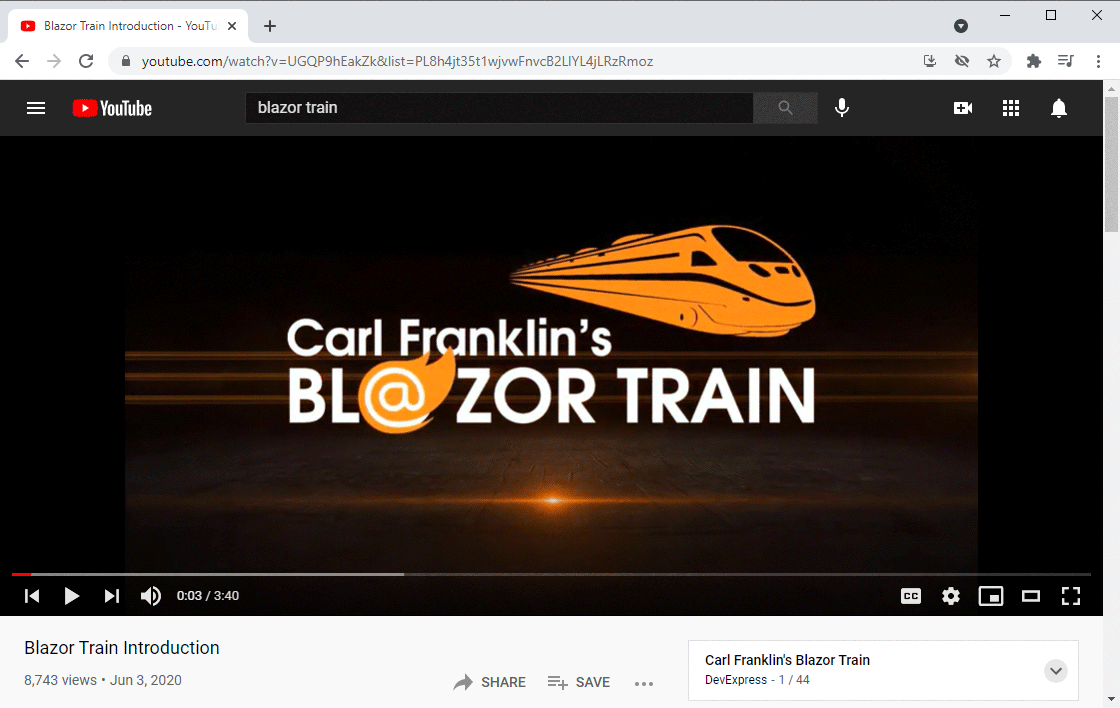The height and width of the screenshot is (708, 1120).
Task: Click the browser forward arrow
Action: [x=54, y=61]
